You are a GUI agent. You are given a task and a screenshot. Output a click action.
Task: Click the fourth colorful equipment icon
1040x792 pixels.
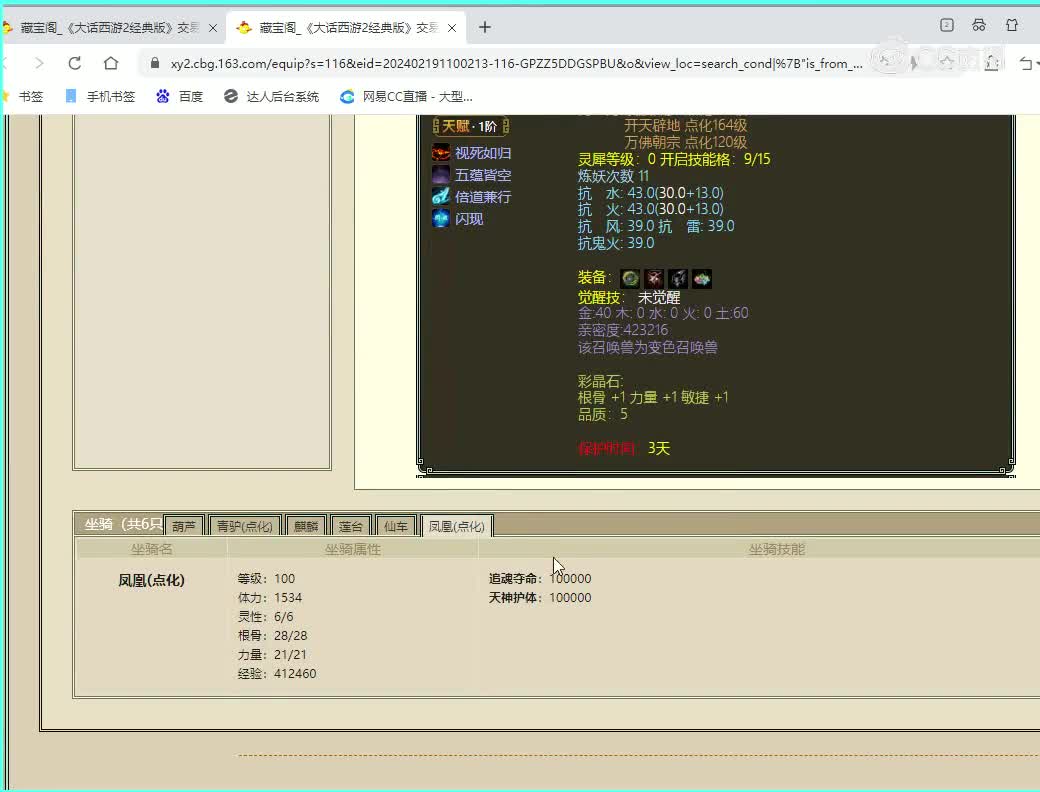[x=702, y=279]
